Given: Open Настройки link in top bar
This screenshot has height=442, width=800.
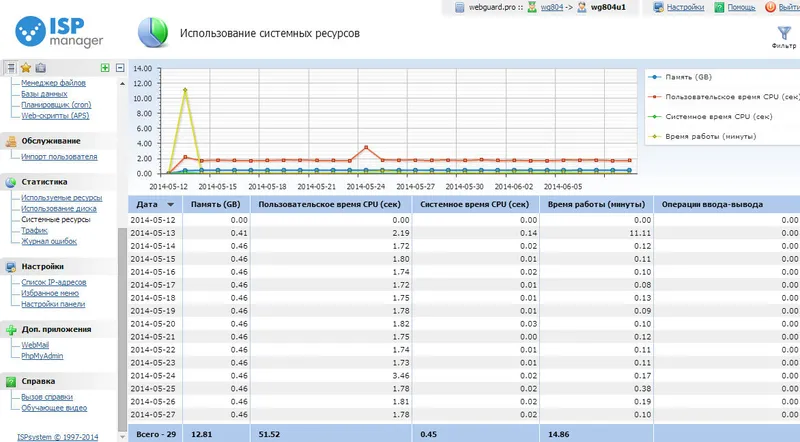Looking at the screenshot, I should (685, 7).
